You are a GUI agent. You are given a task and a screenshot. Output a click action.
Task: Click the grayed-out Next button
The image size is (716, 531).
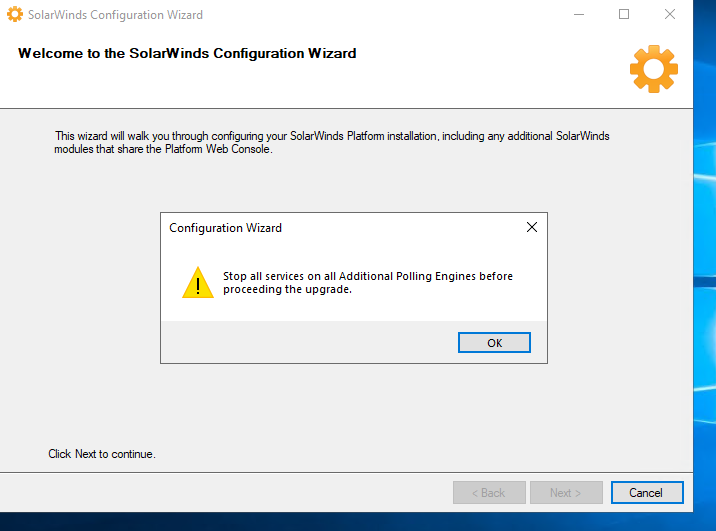click(566, 492)
